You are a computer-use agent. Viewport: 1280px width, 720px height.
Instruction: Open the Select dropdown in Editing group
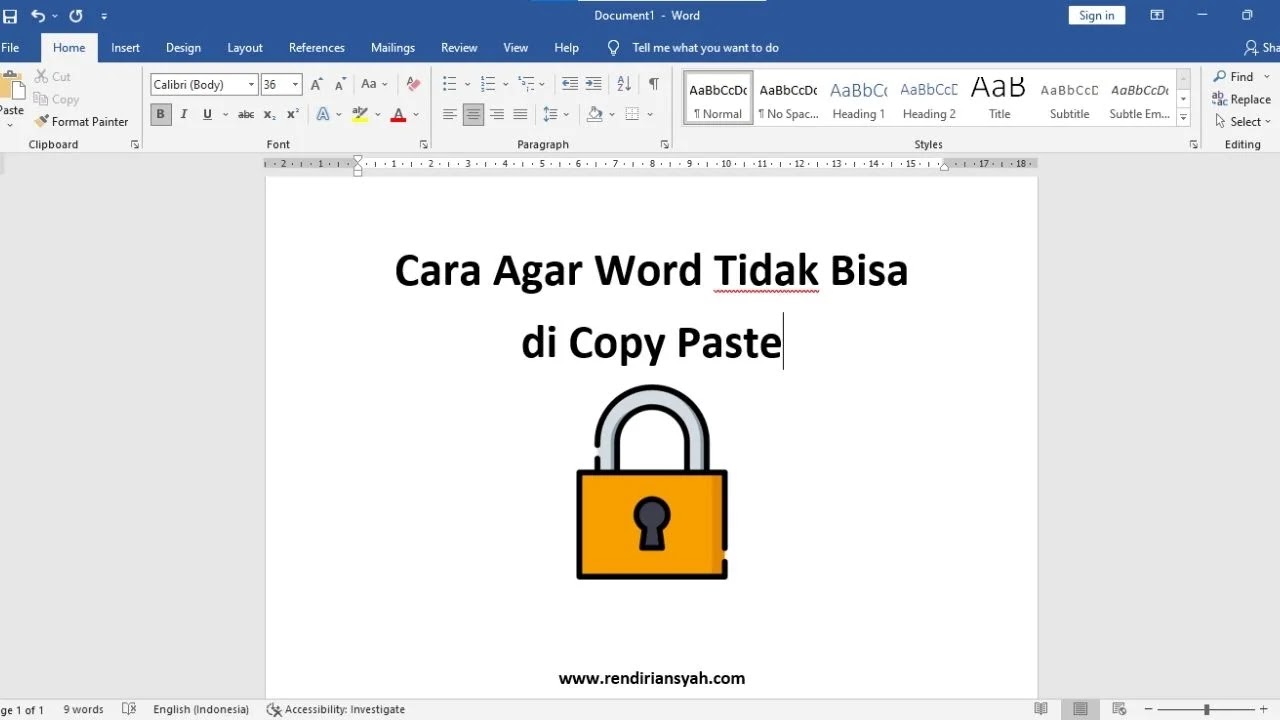(x=1244, y=121)
